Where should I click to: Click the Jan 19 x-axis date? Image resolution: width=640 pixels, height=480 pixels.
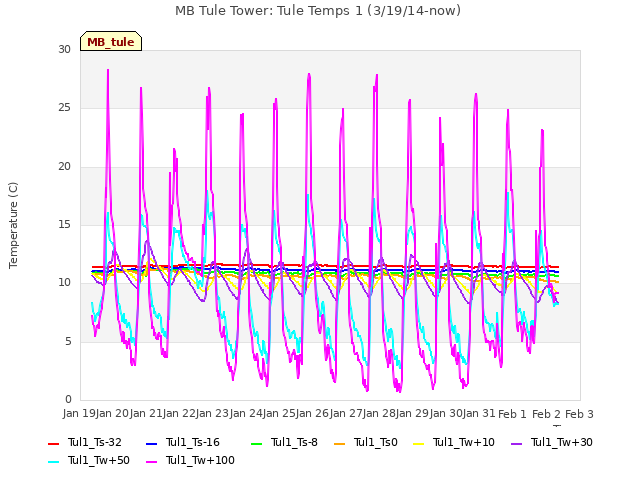(78, 413)
